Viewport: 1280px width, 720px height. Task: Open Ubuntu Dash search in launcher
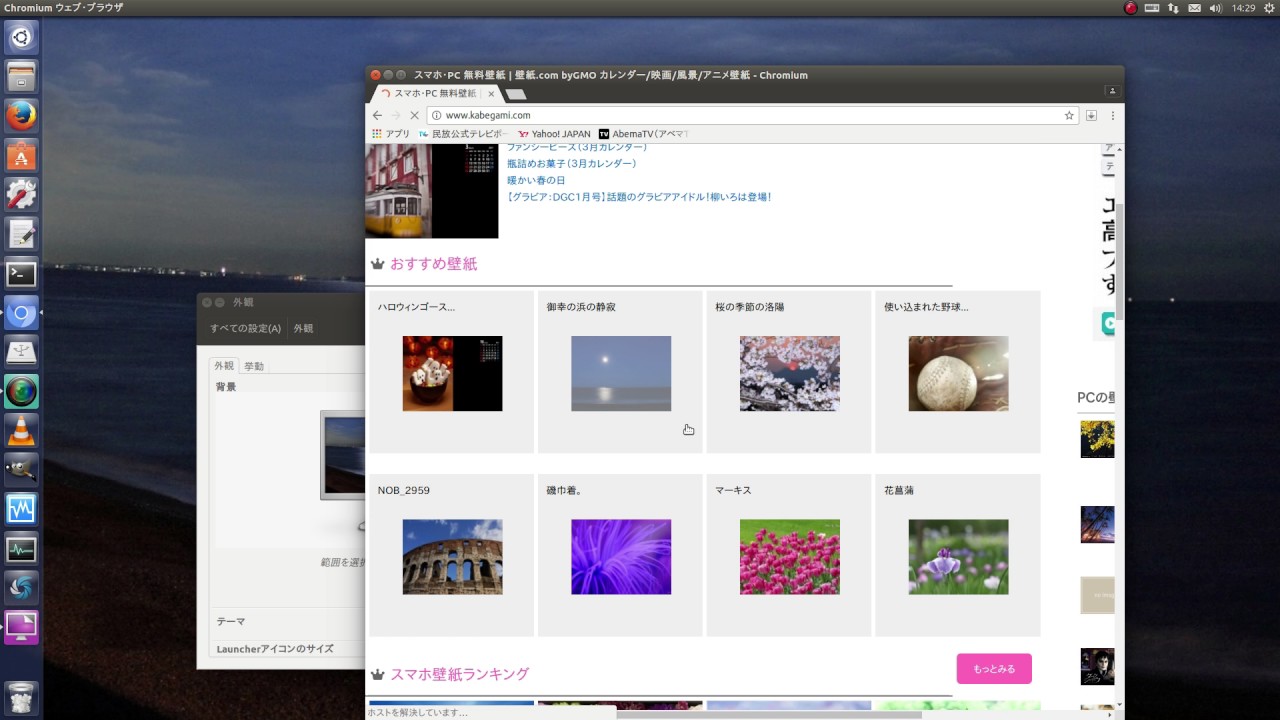click(x=21, y=38)
